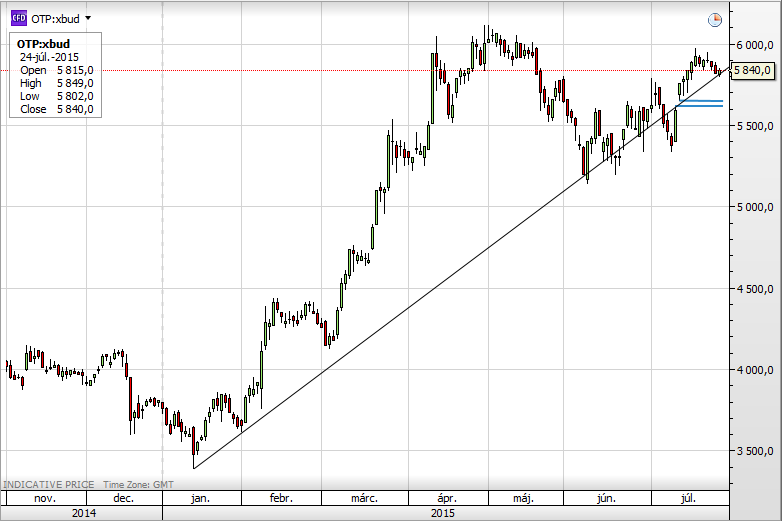Select the upper blue horizontal line
The width and height of the screenshot is (782, 522).
(x=701, y=101)
